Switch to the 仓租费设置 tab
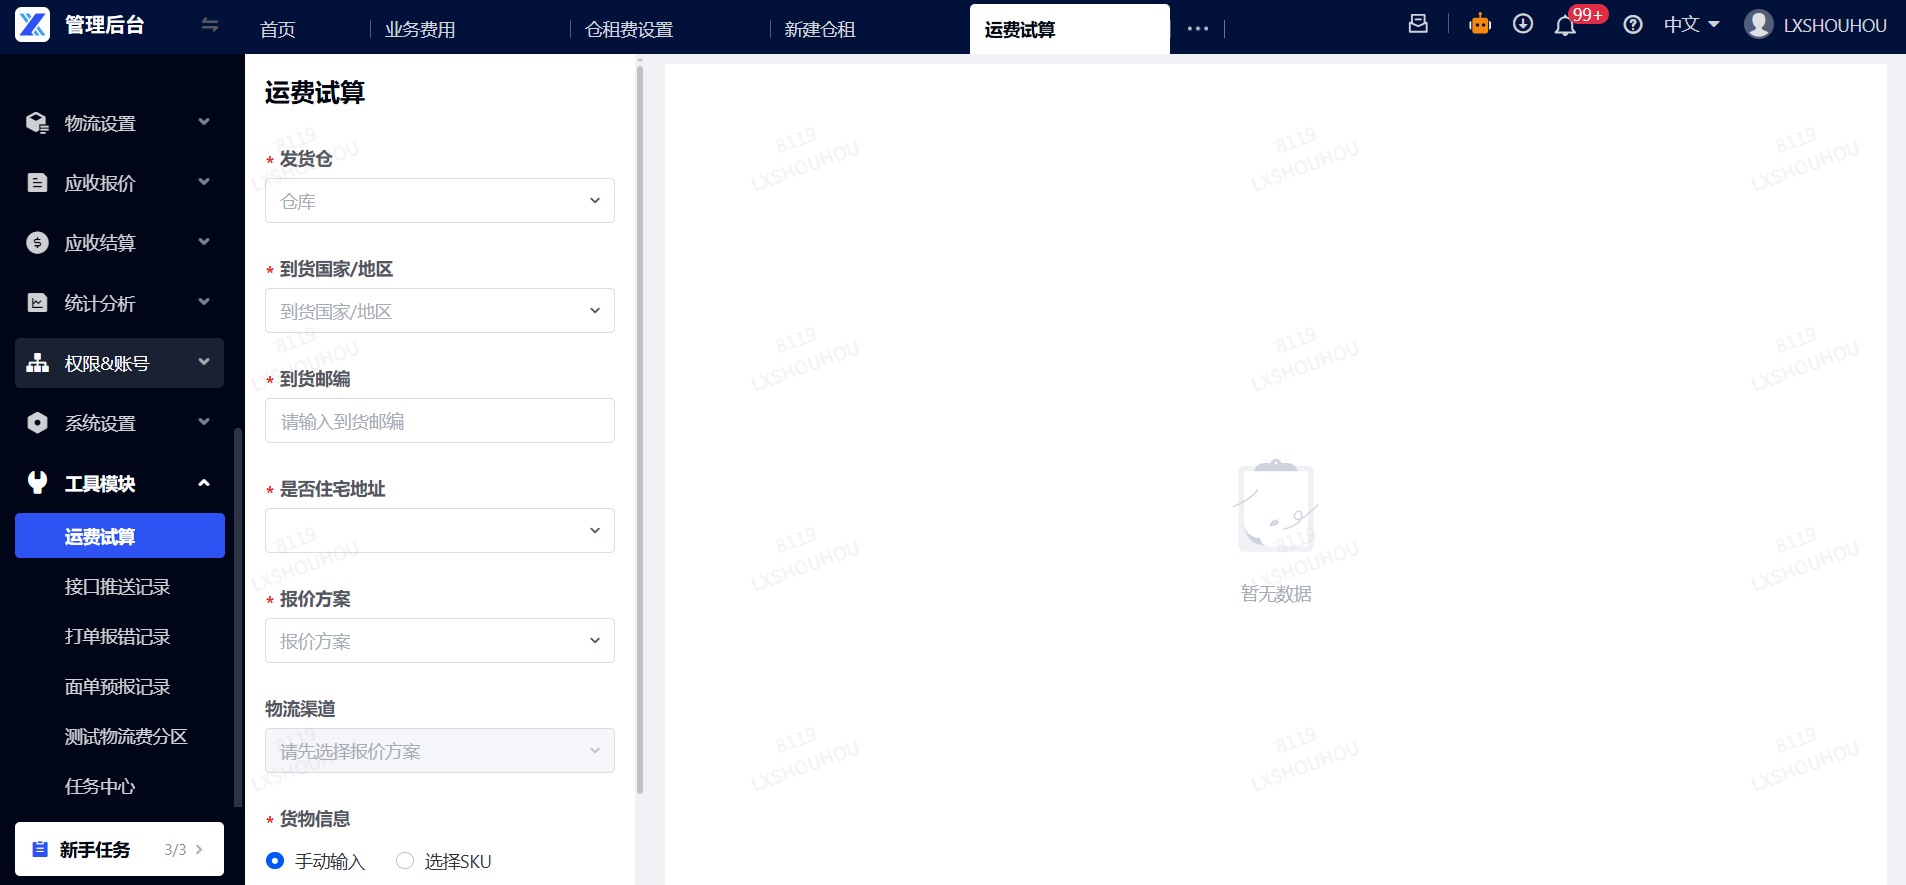 [x=629, y=29]
